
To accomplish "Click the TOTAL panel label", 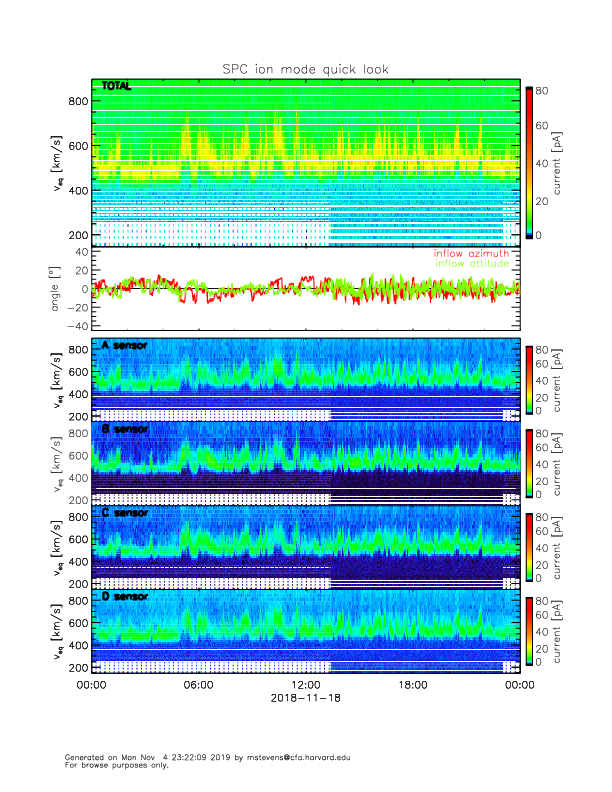I will click(117, 88).
